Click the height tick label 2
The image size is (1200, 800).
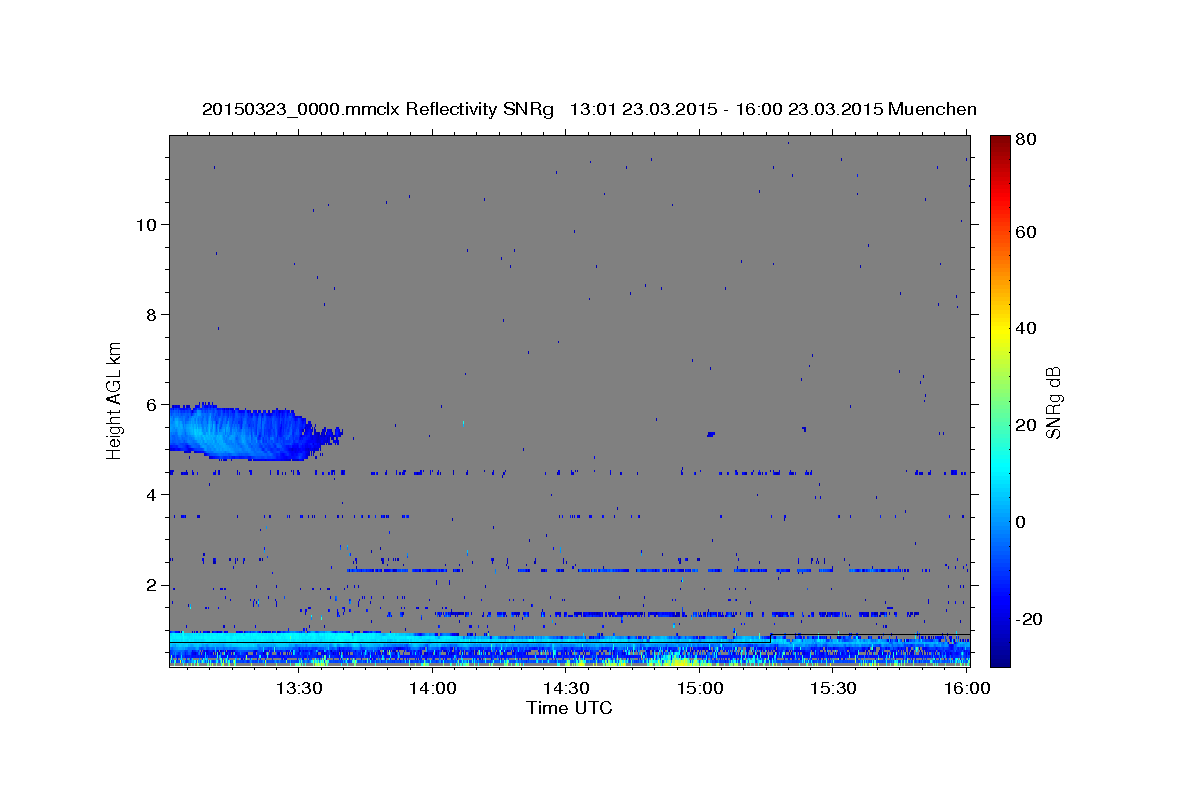150,585
